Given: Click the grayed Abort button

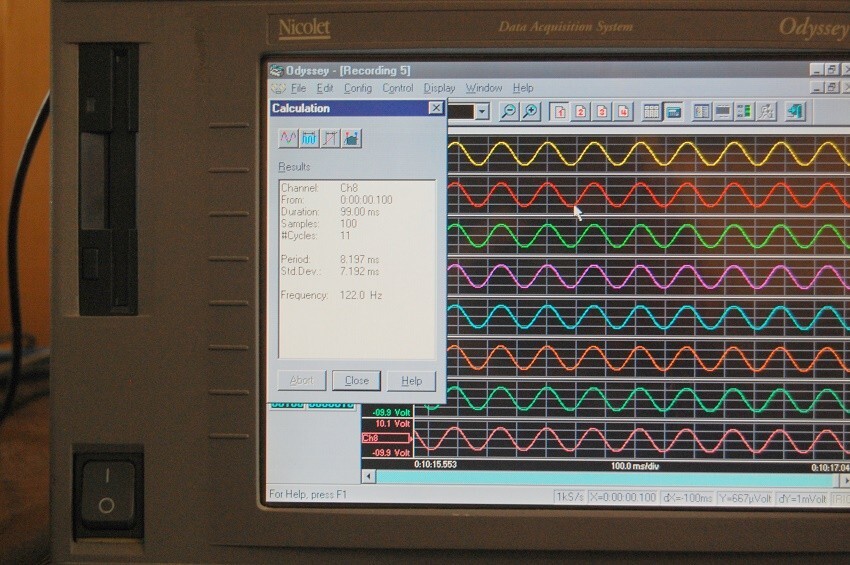Looking at the screenshot, I should pos(301,381).
